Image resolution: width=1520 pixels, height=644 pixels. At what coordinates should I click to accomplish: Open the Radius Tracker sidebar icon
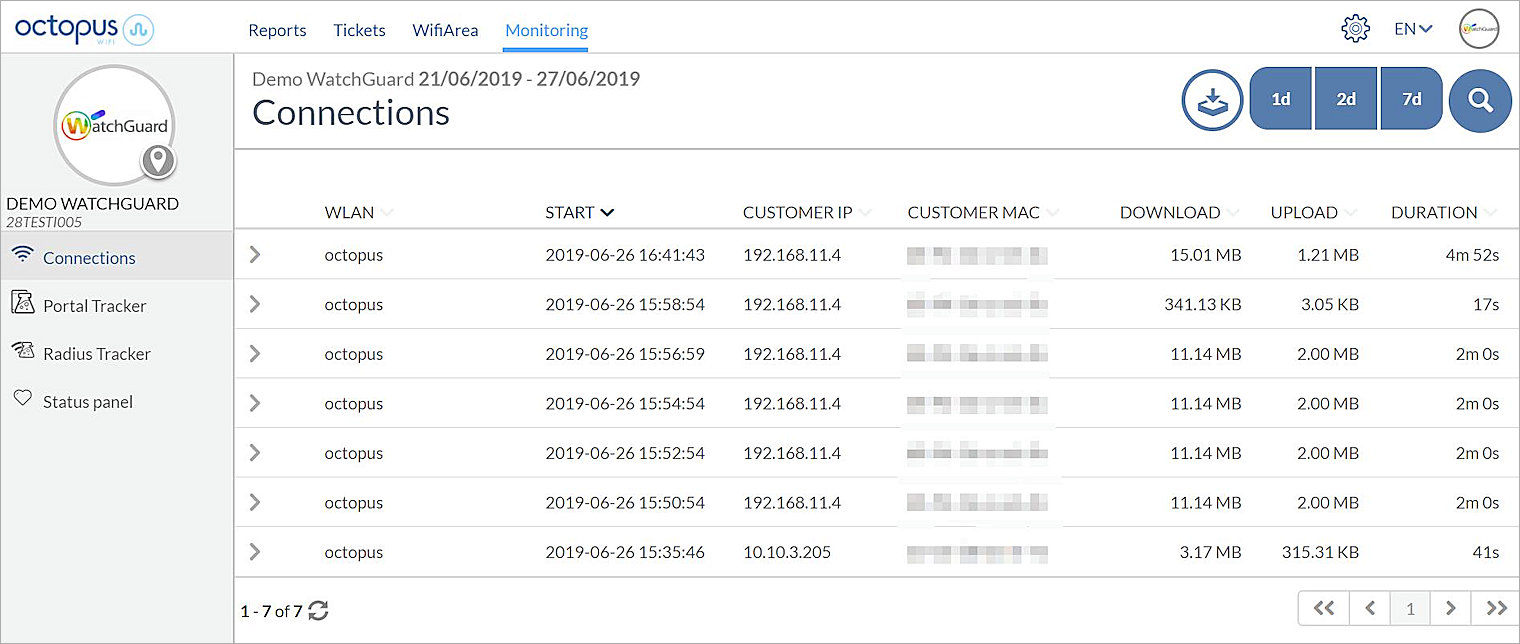[x=24, y=352]
